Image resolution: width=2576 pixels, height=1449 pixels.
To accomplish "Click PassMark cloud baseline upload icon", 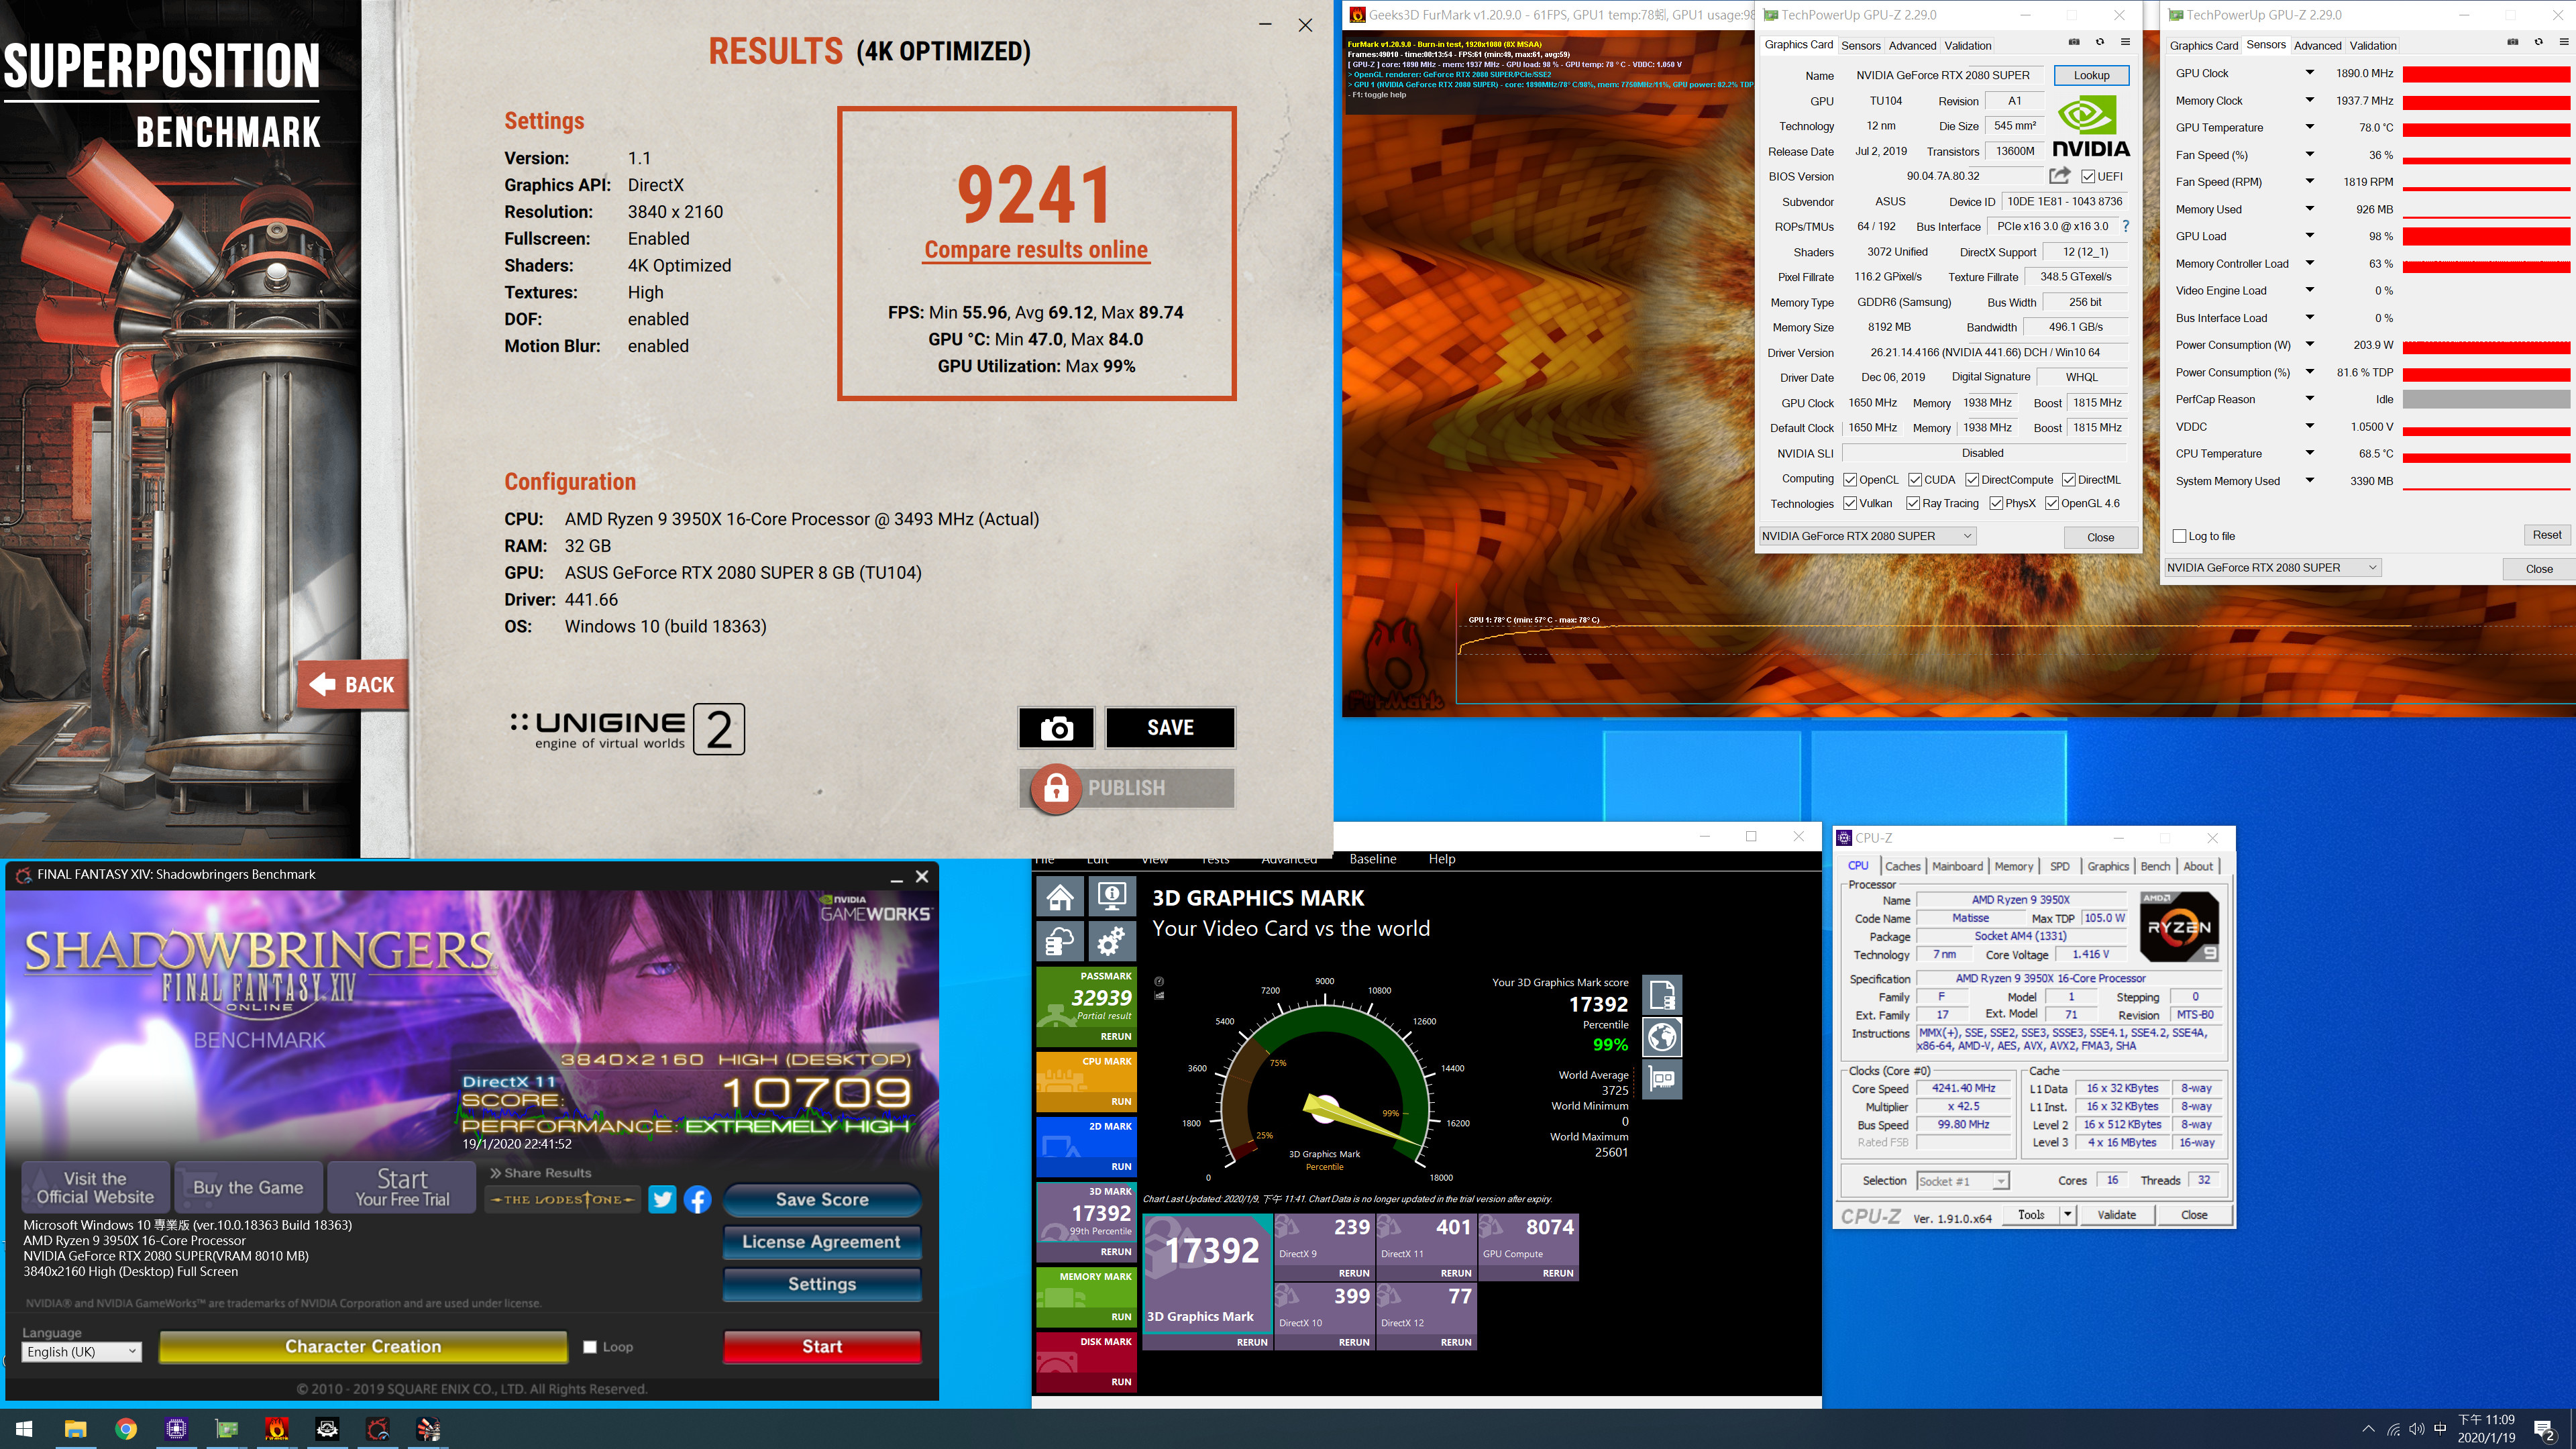I will 1060,941.
